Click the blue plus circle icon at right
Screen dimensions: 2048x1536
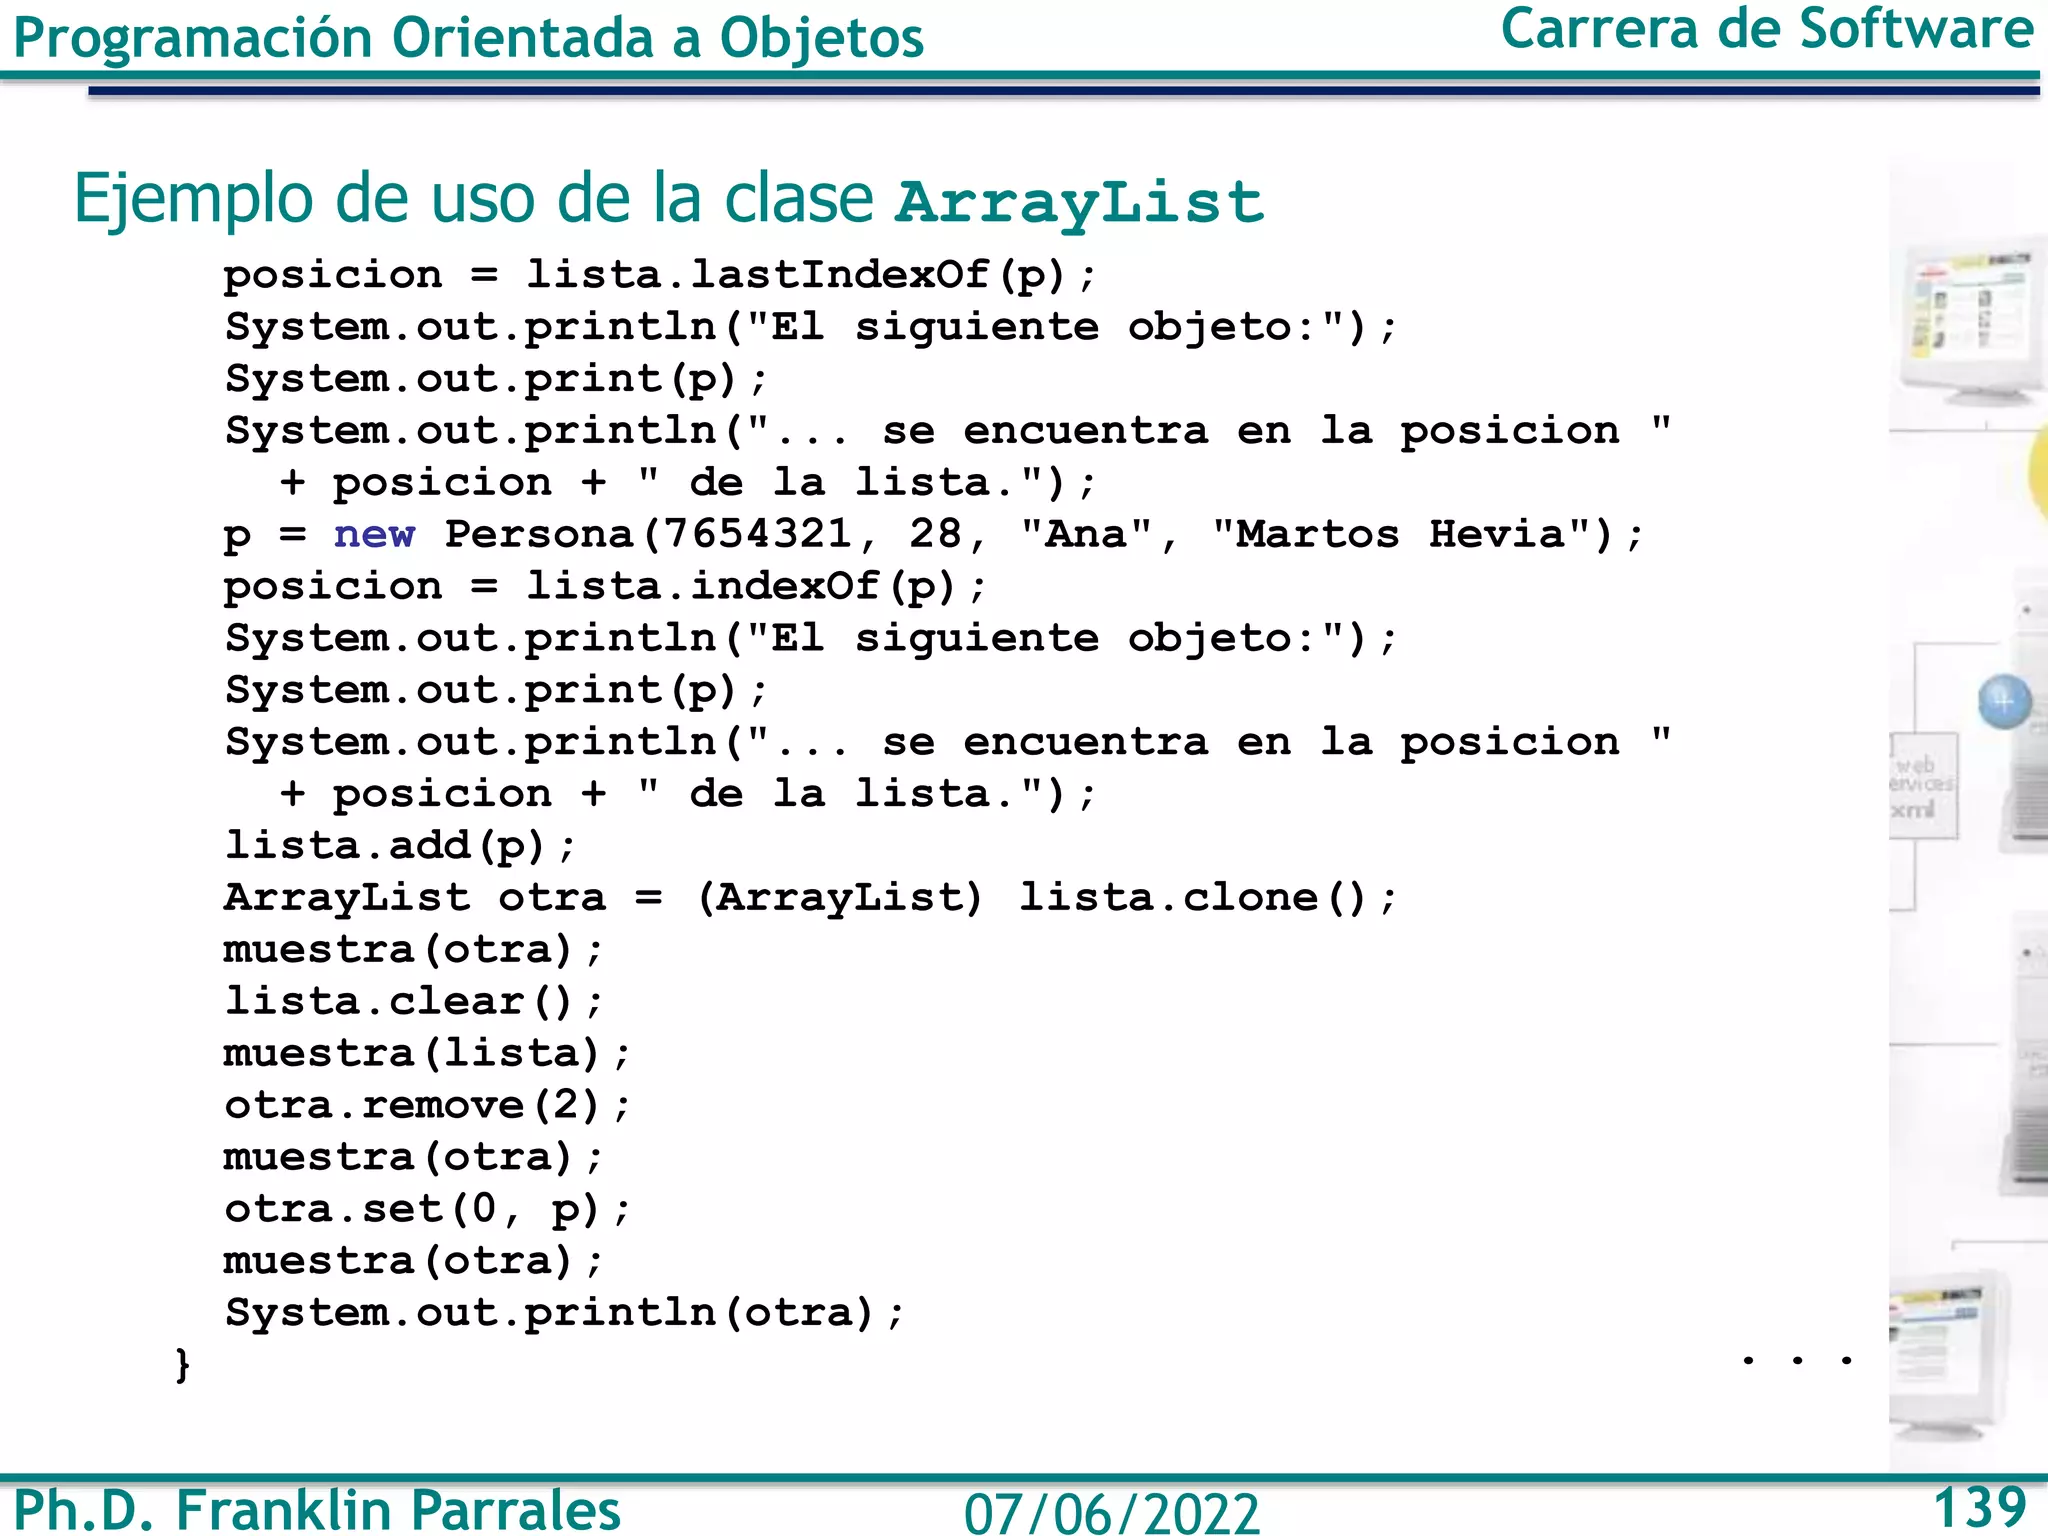click(2005, 701)
